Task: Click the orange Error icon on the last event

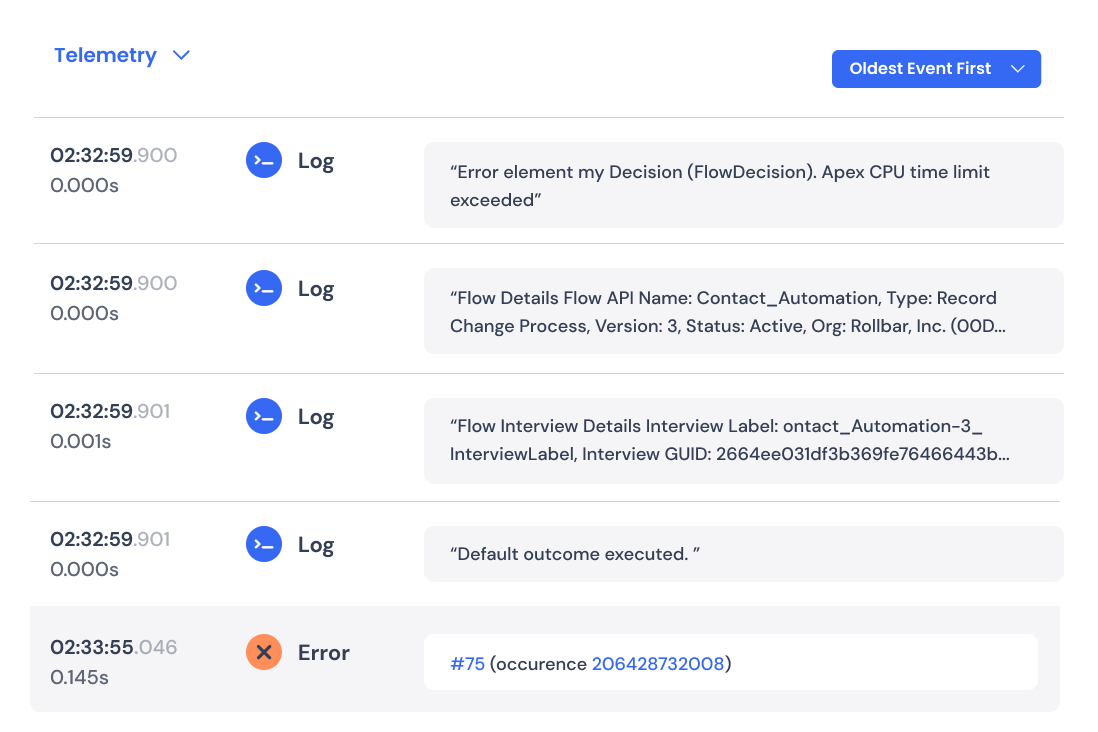Action: [x=263, y=652]
